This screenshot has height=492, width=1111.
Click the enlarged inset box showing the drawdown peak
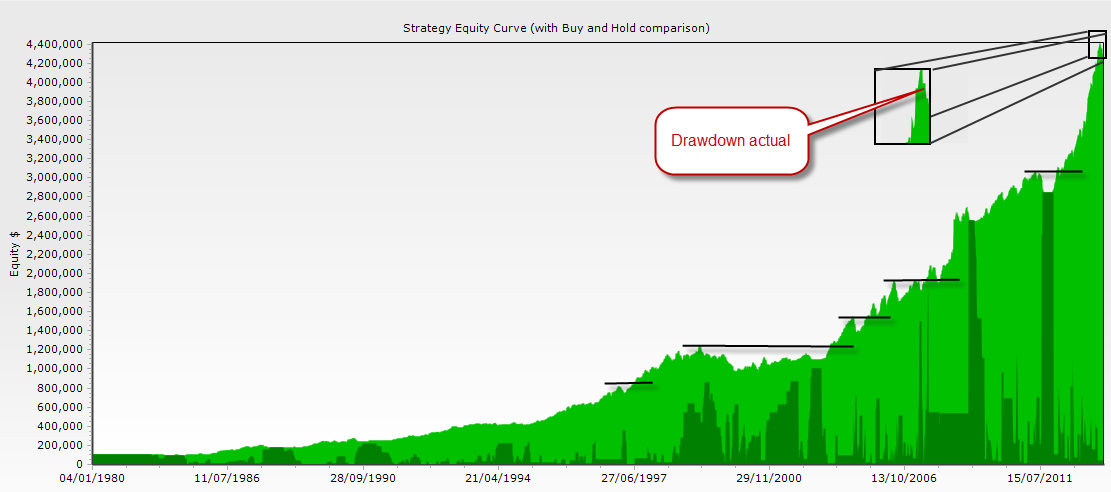click(x=902, y=106)
